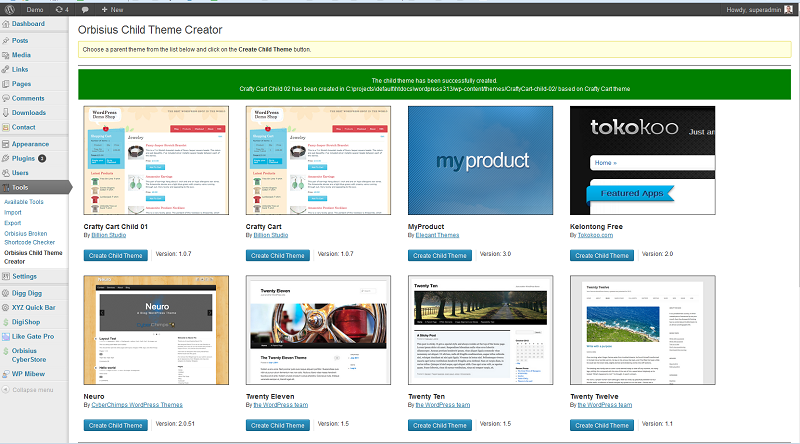Select Import under Tools

coord(13,212)
